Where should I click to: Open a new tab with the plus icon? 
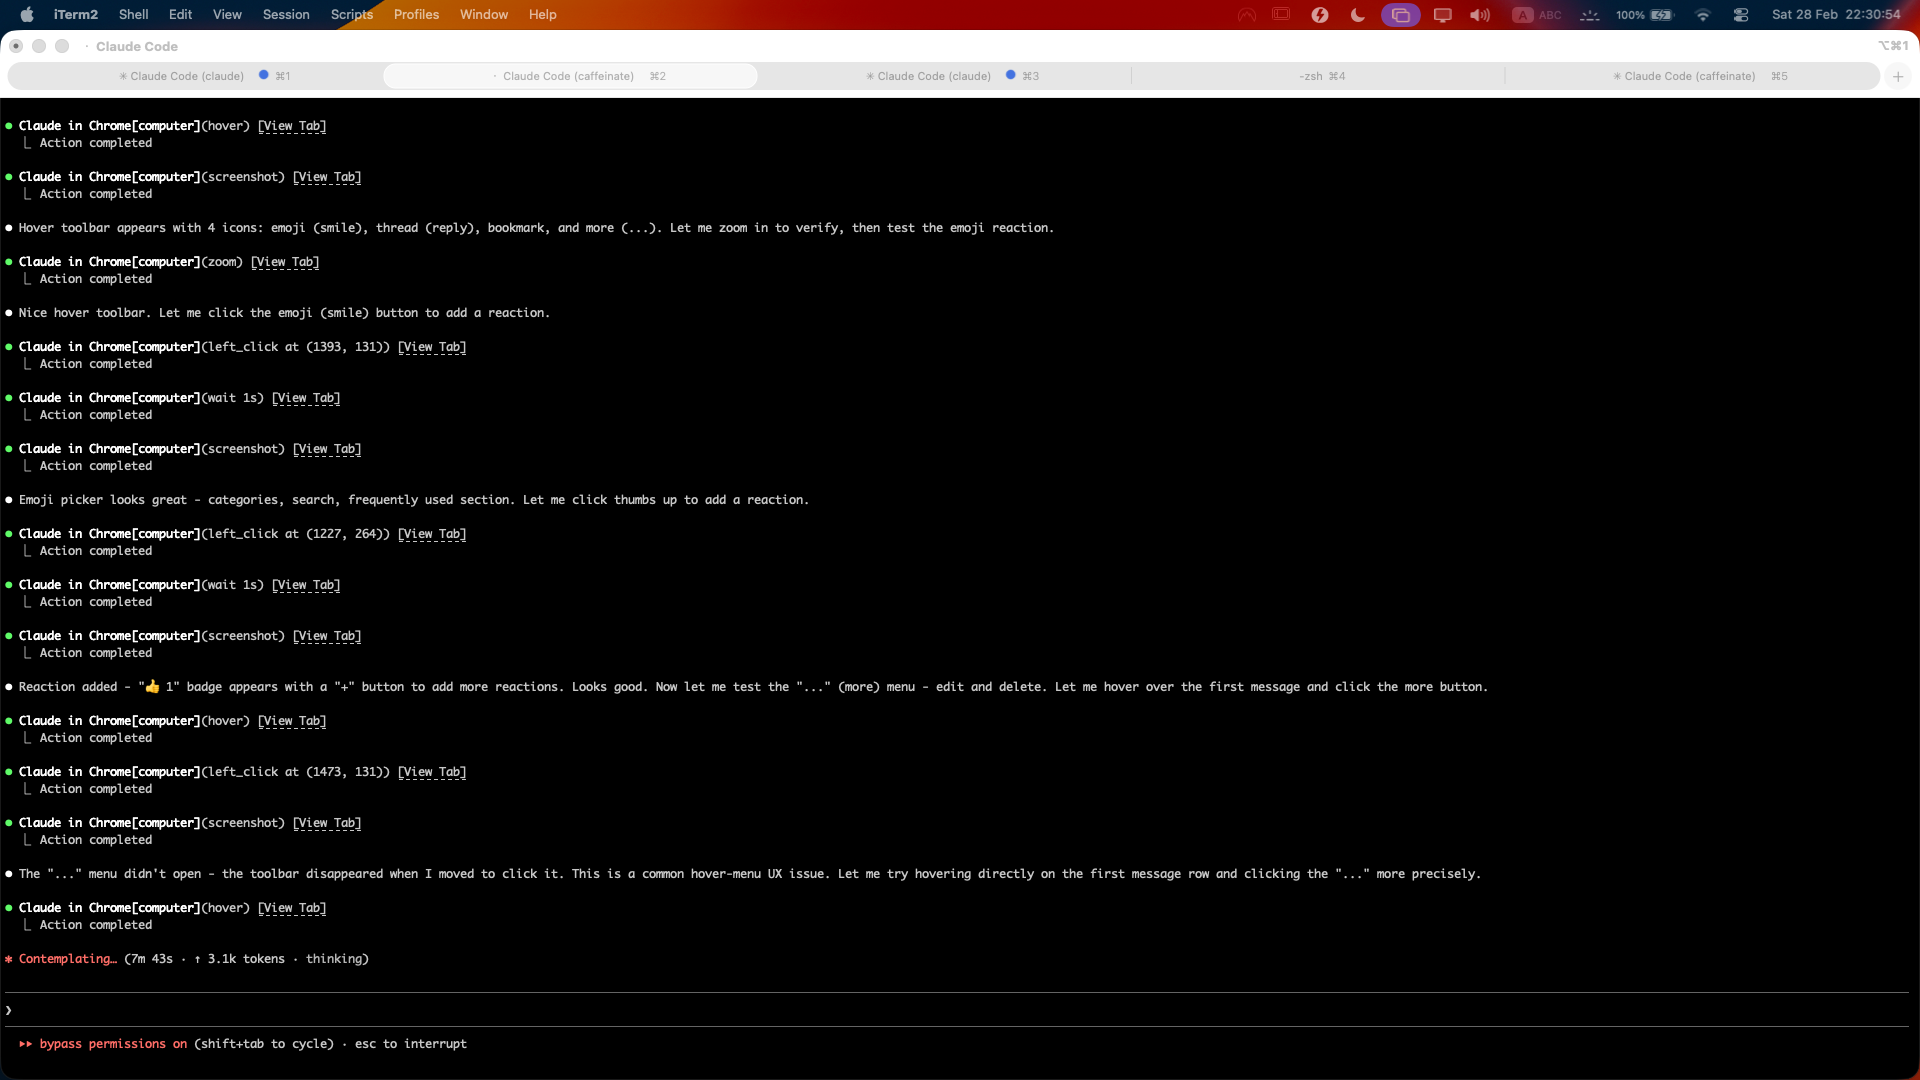pos(1898,76)
